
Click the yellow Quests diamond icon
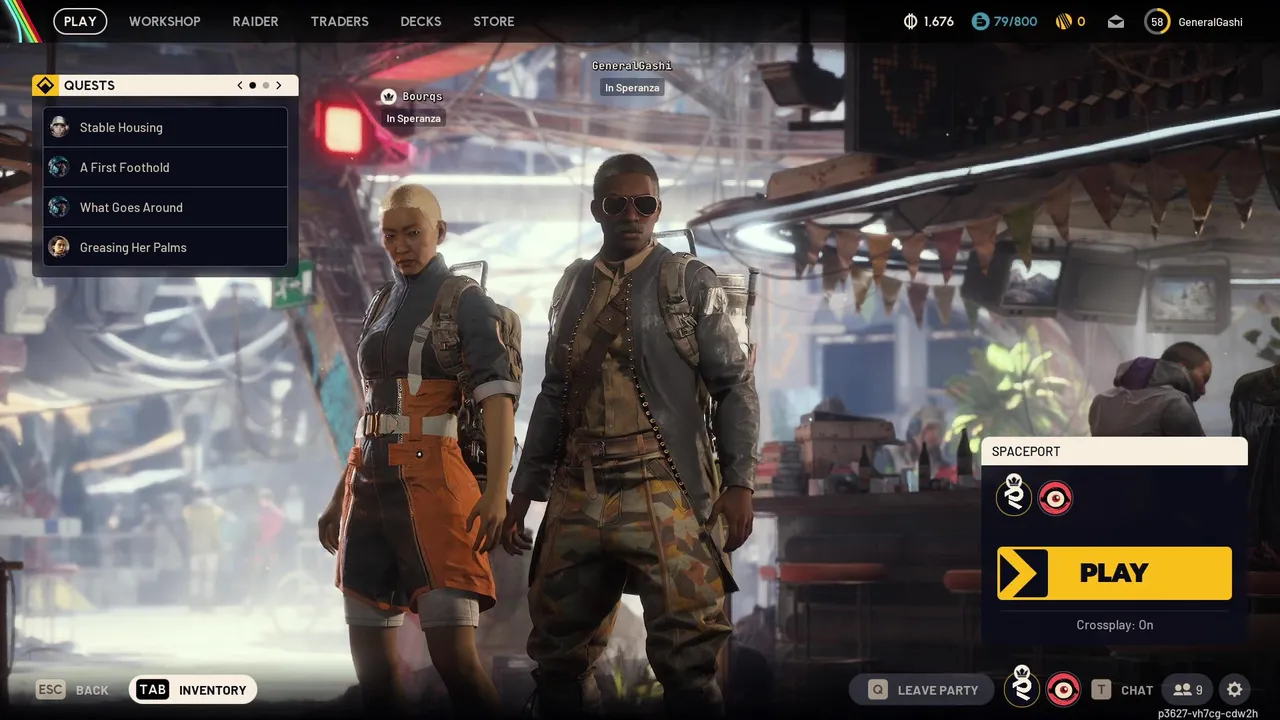45,86
